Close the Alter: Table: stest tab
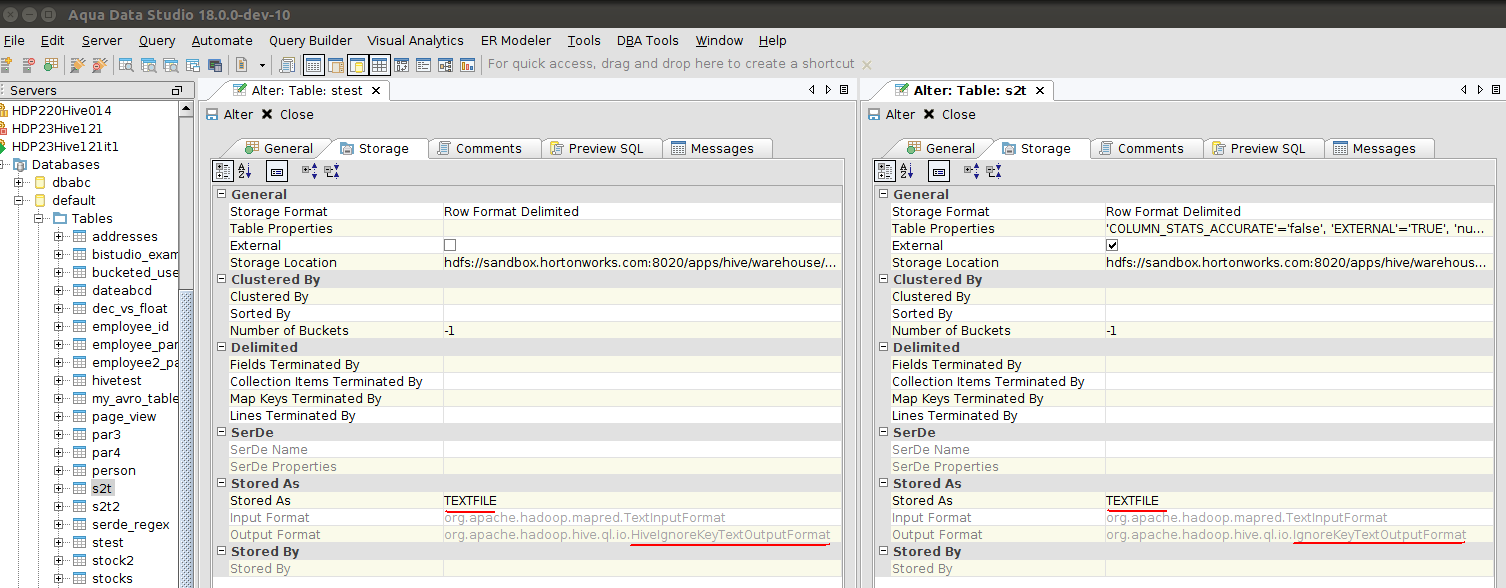The width and height of the screenshot is (1506, 588). (x=376, y=90)
